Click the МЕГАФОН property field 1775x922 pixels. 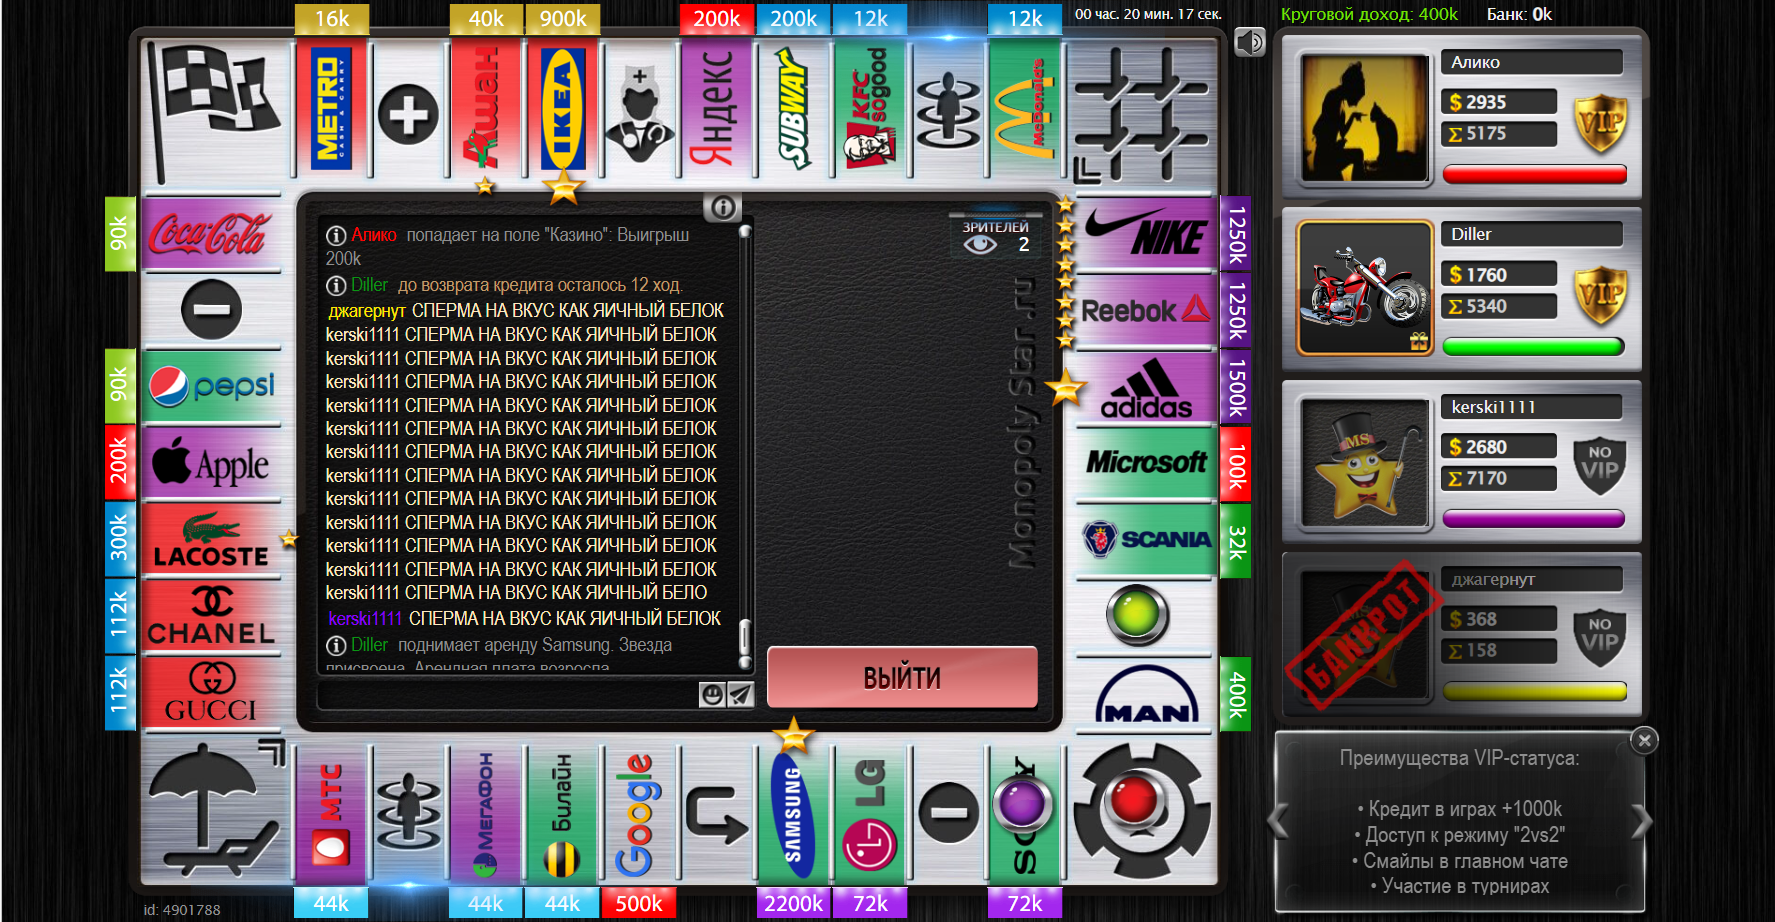click(x=486, y=812)
